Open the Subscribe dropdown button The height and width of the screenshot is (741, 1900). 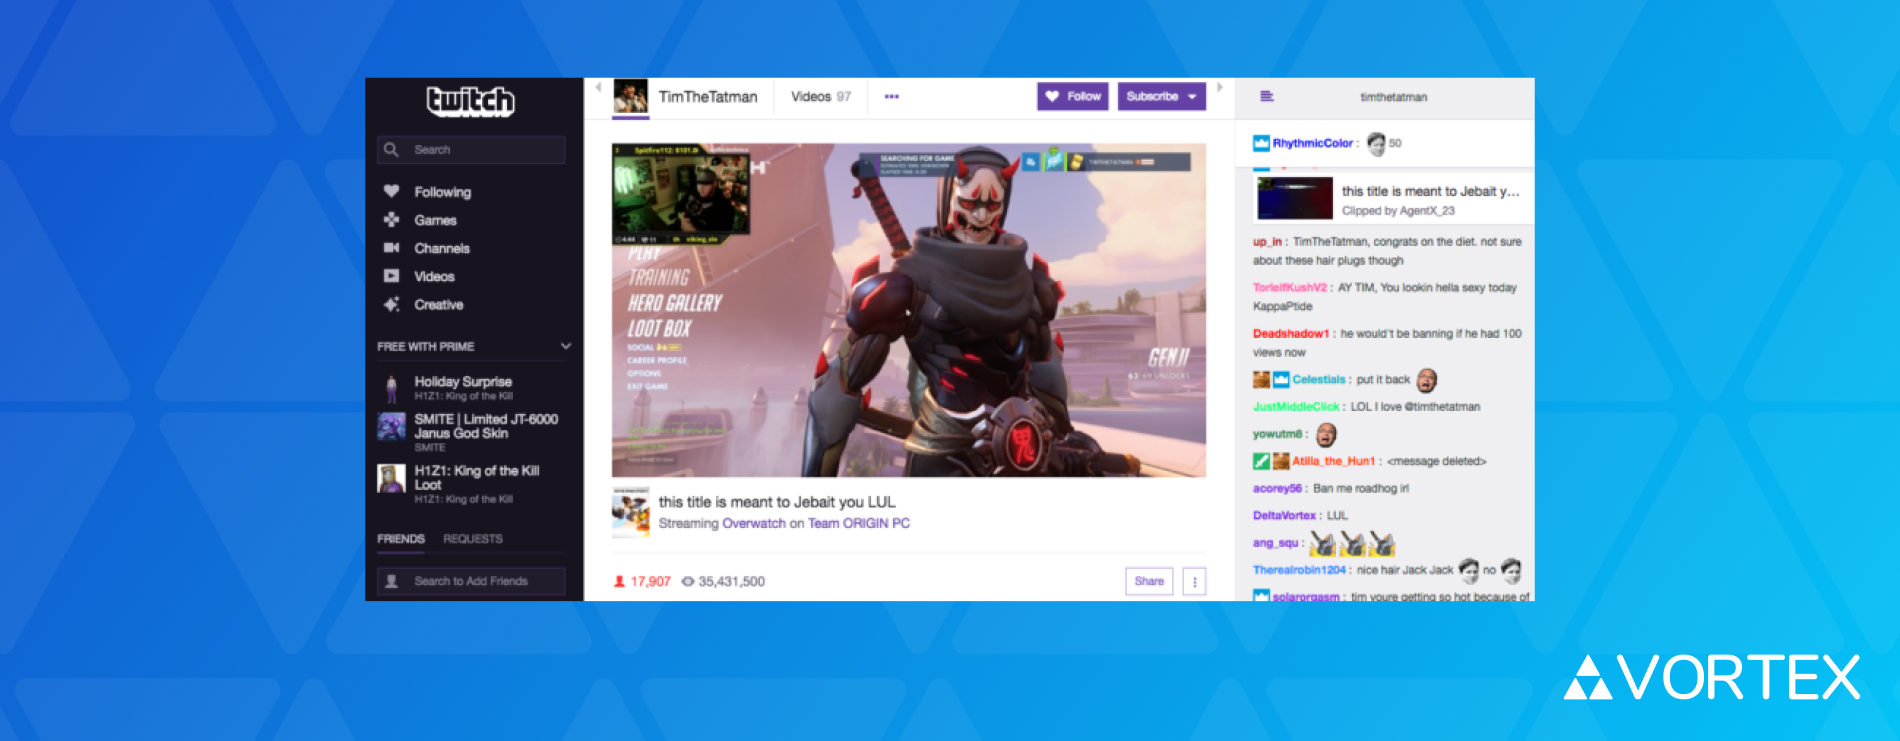pos(1162,97)
